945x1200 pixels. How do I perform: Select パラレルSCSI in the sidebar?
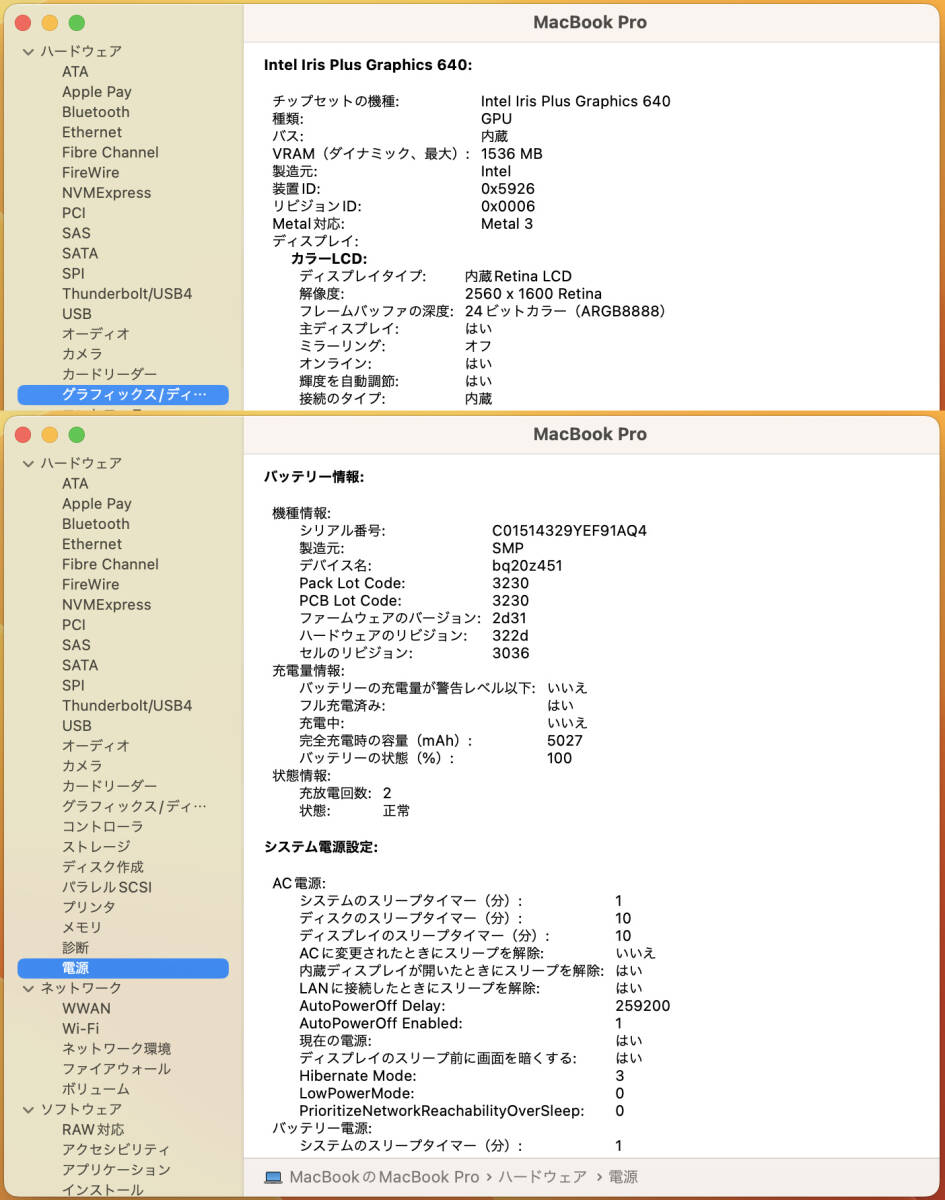(x=107, y=887)
